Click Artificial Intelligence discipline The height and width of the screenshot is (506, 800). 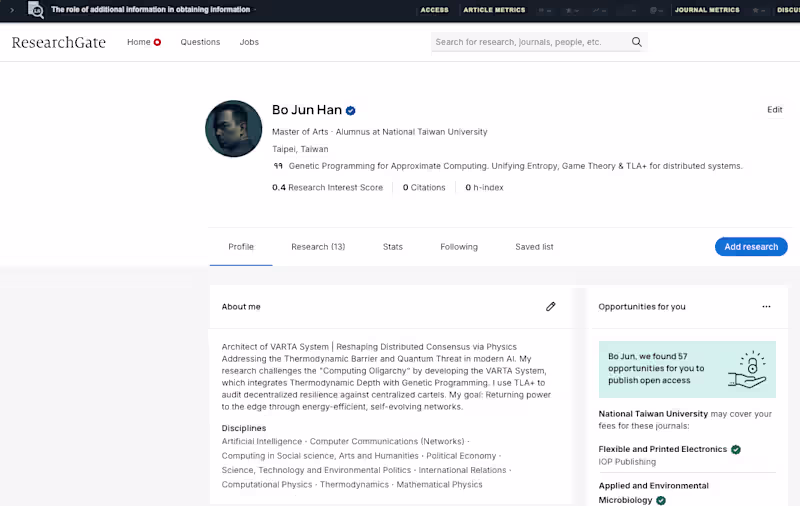pos(262,441)
